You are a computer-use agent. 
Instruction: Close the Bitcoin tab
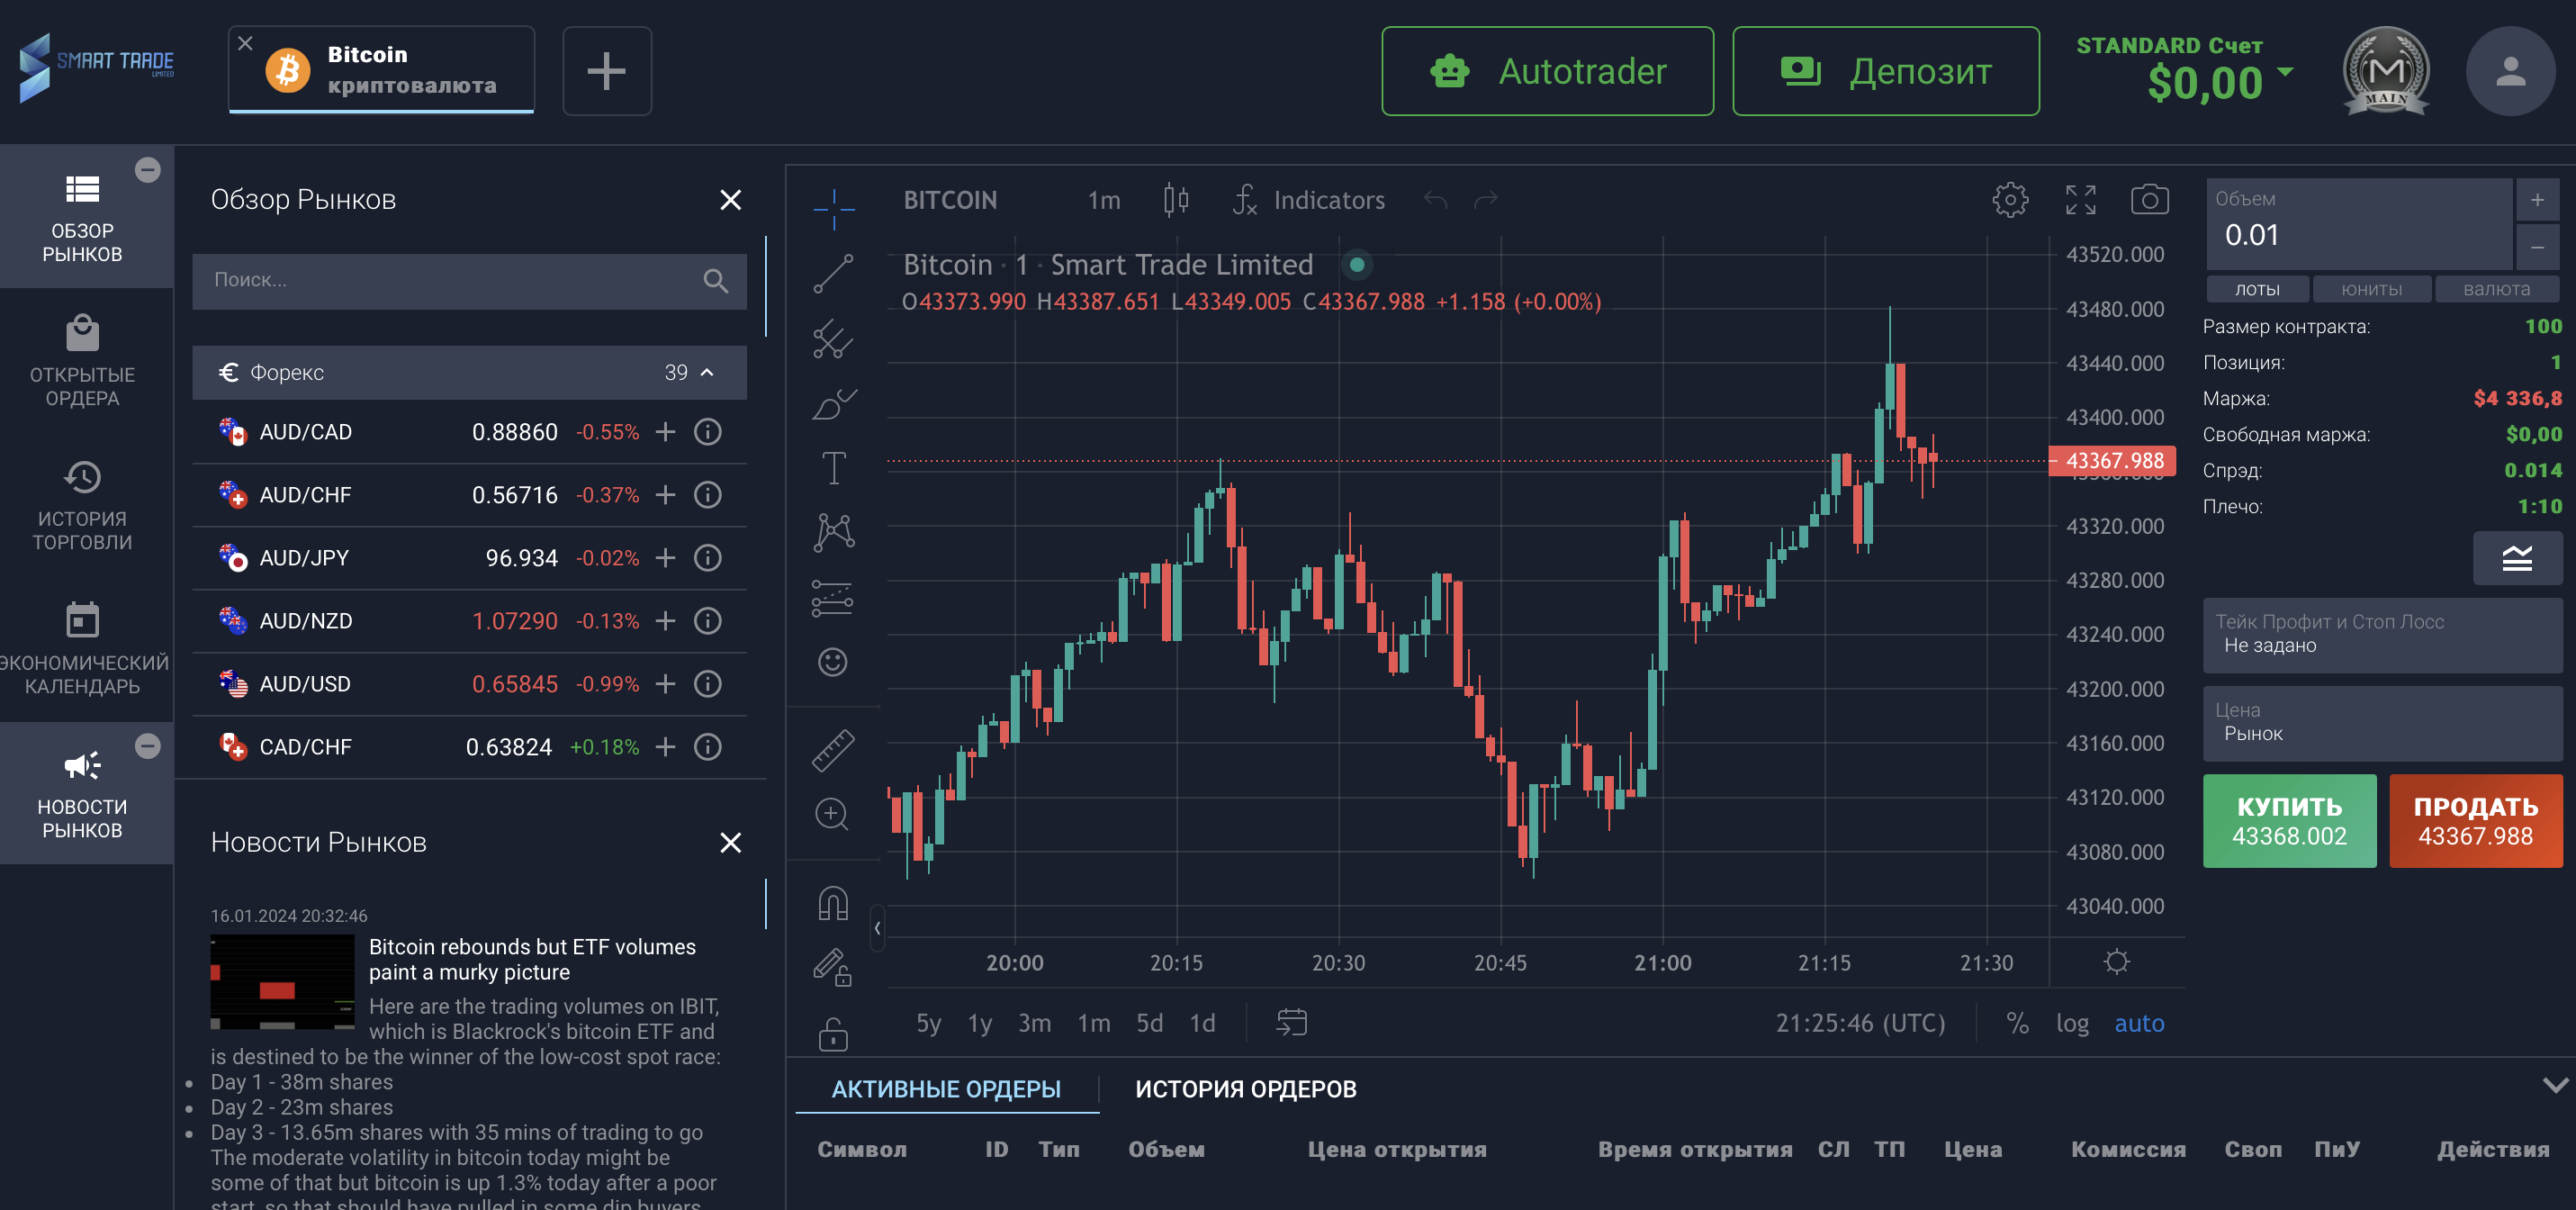click(245, 43)
